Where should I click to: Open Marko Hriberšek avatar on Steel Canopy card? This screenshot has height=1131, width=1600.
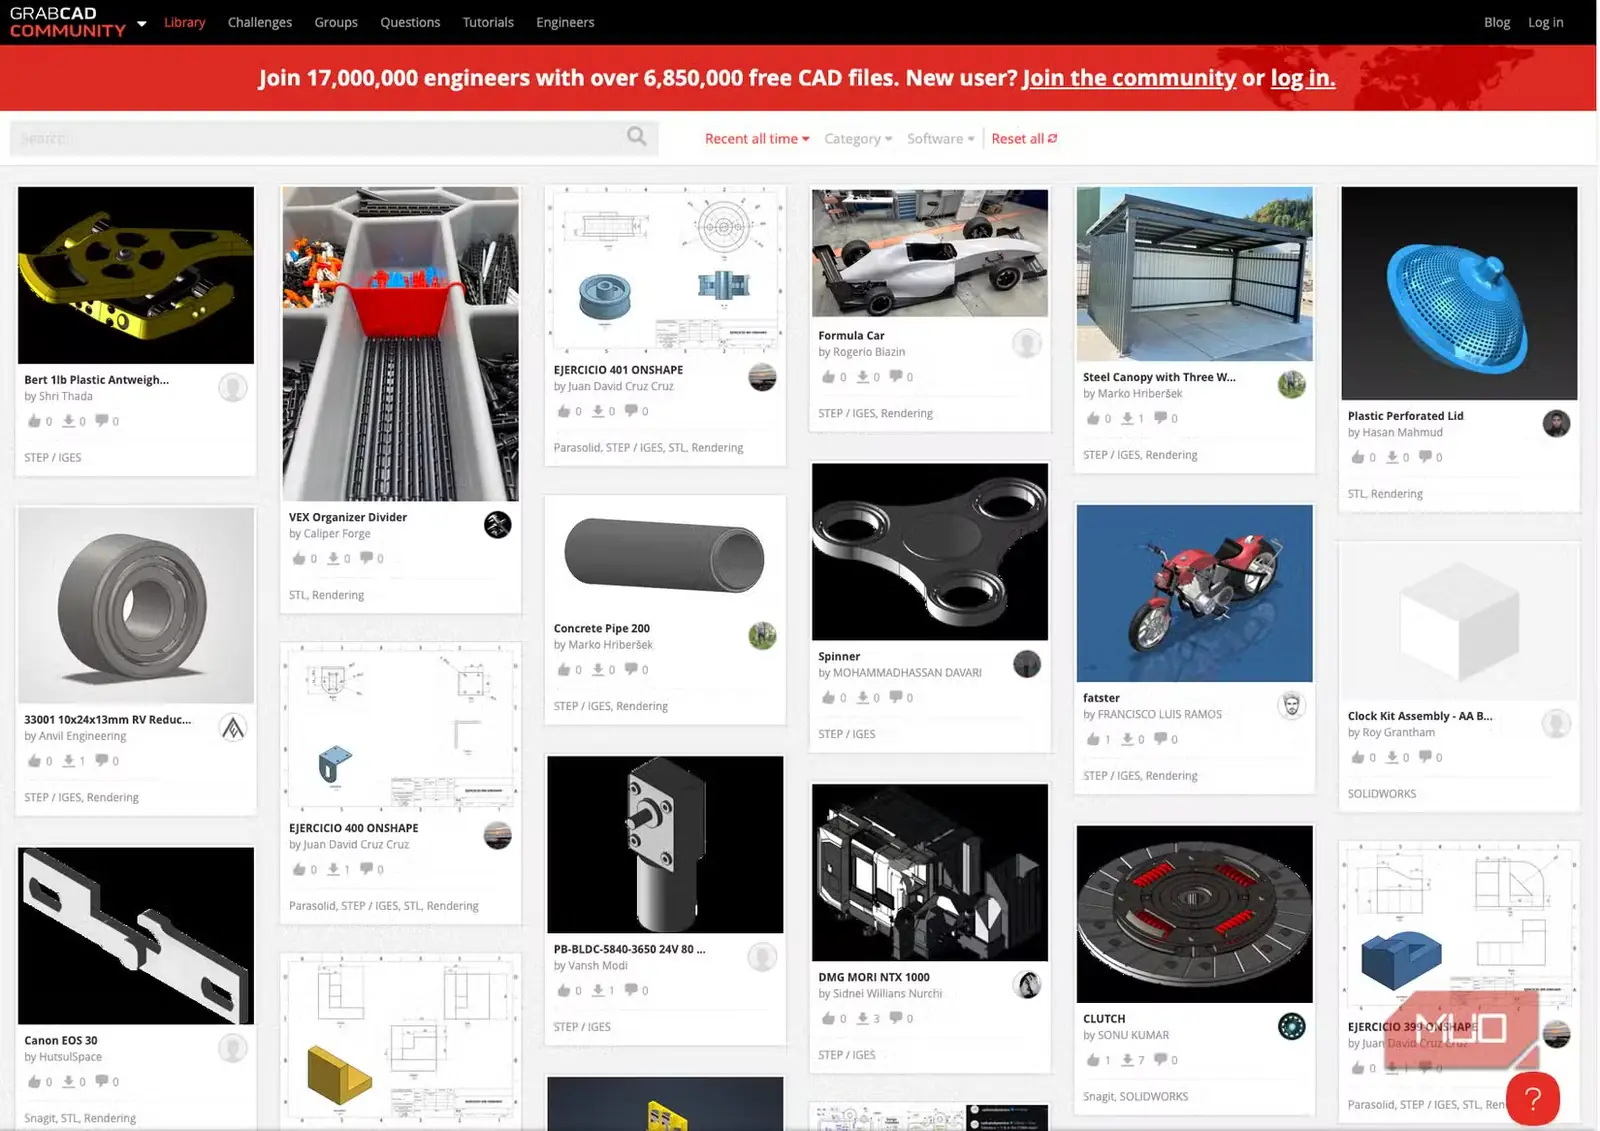[1291, 384]
